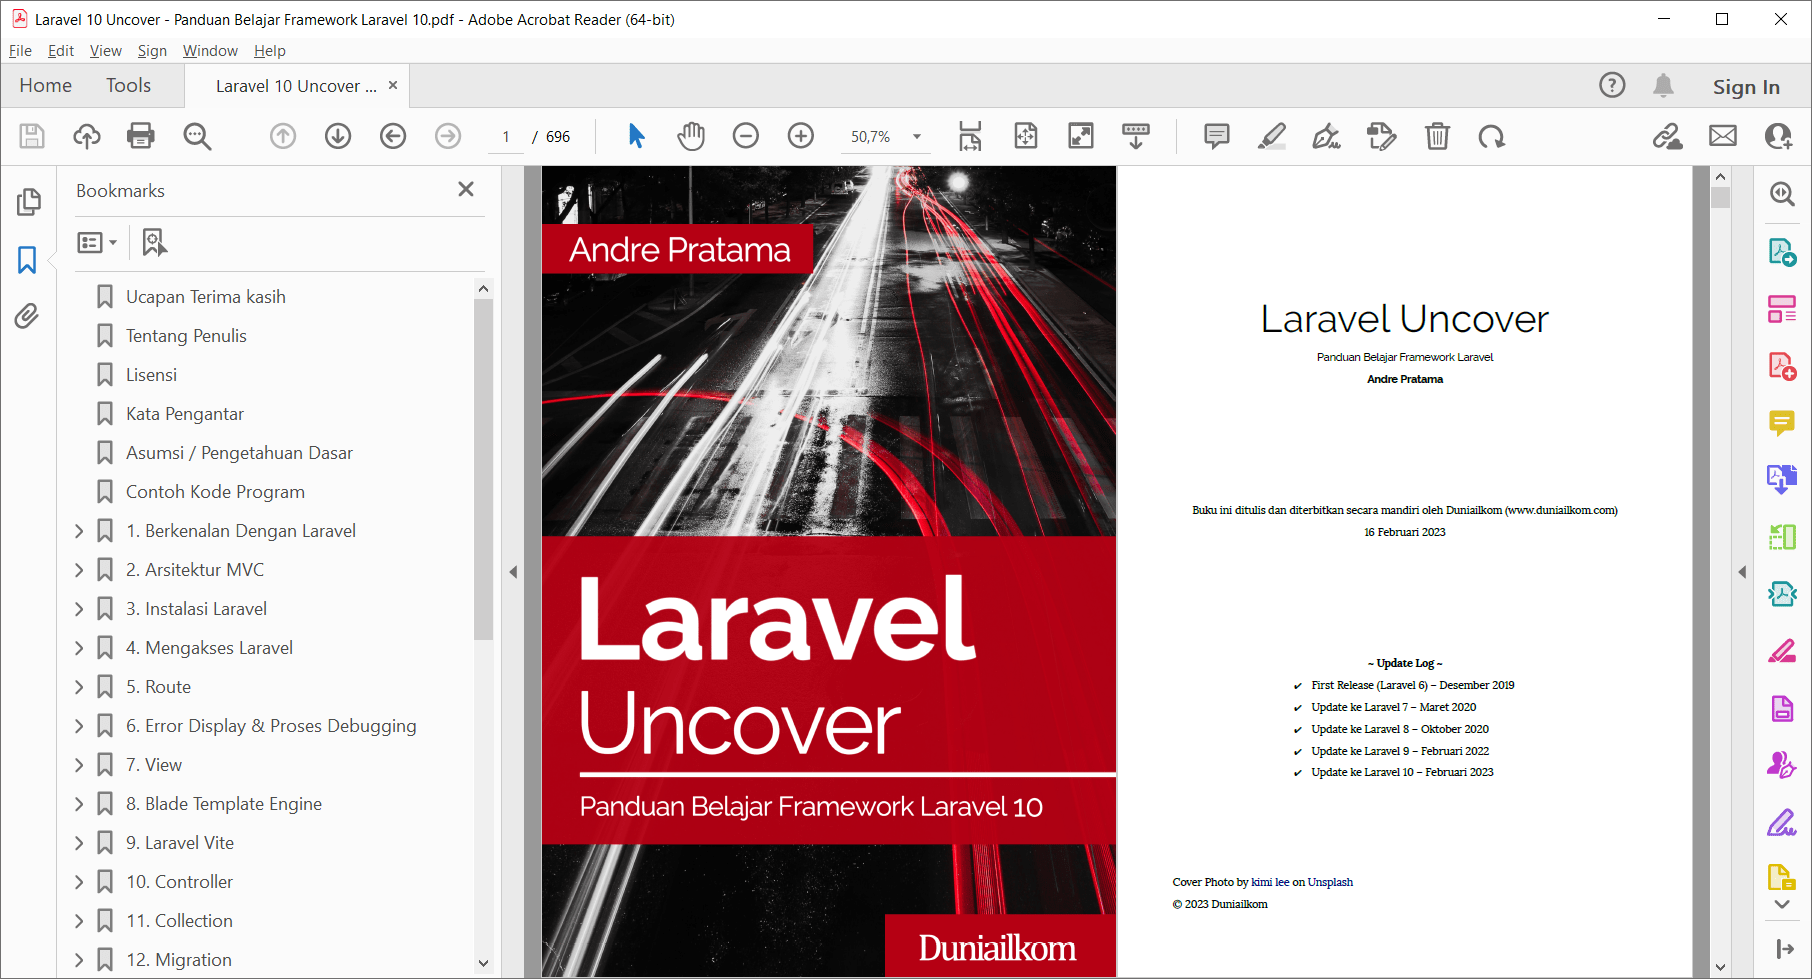The image size is (1812, 979).
Task: Click the share with others person icon
Action: click(1779, 136)
